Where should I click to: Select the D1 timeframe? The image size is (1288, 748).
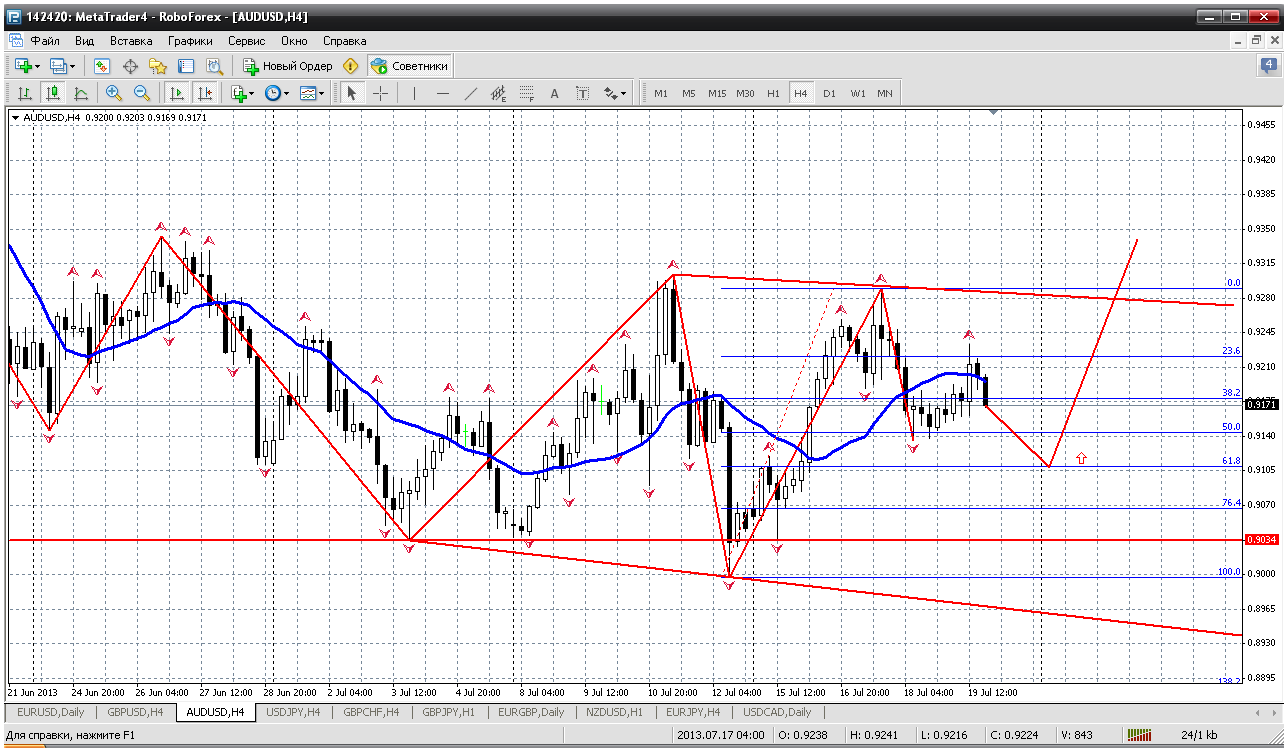[829, 93]
